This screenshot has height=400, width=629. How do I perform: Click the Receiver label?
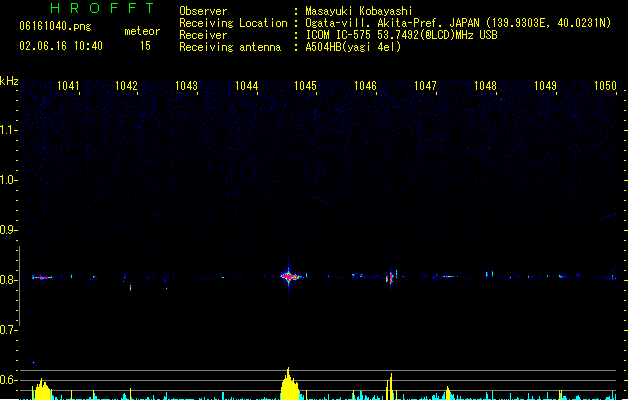[203, 35]
